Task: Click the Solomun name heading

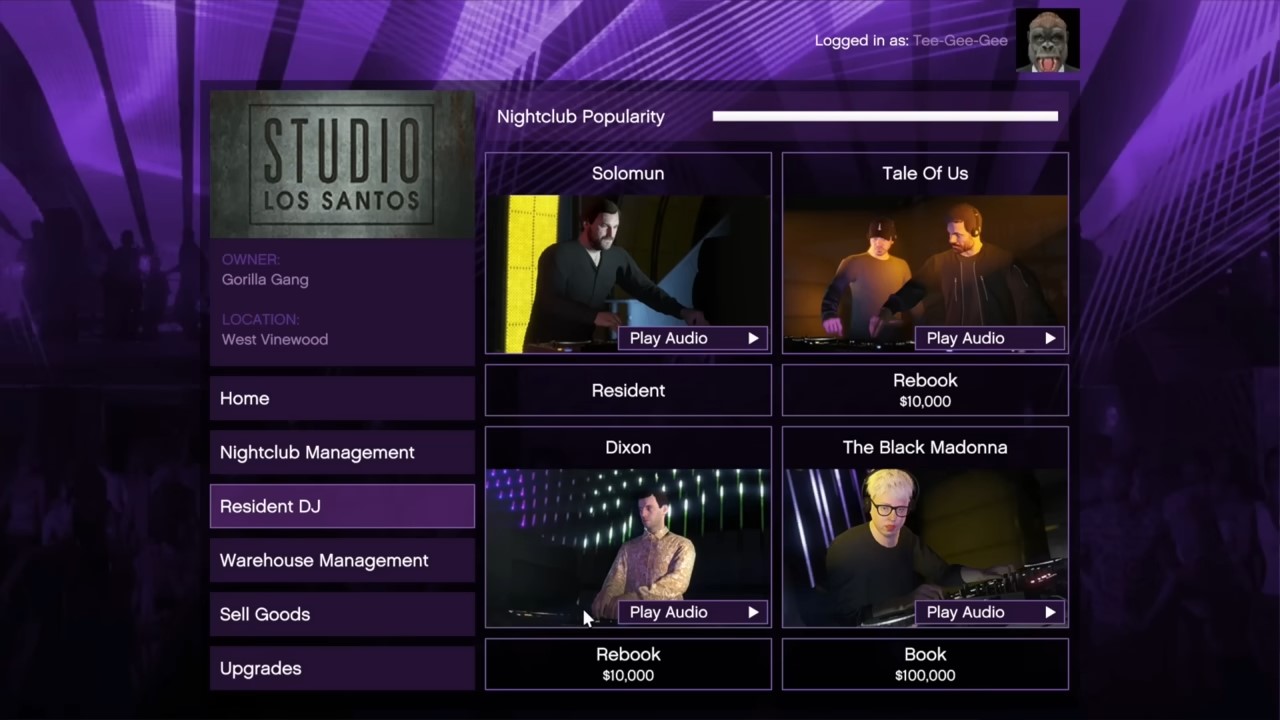Action: click(x=628, y=173)
